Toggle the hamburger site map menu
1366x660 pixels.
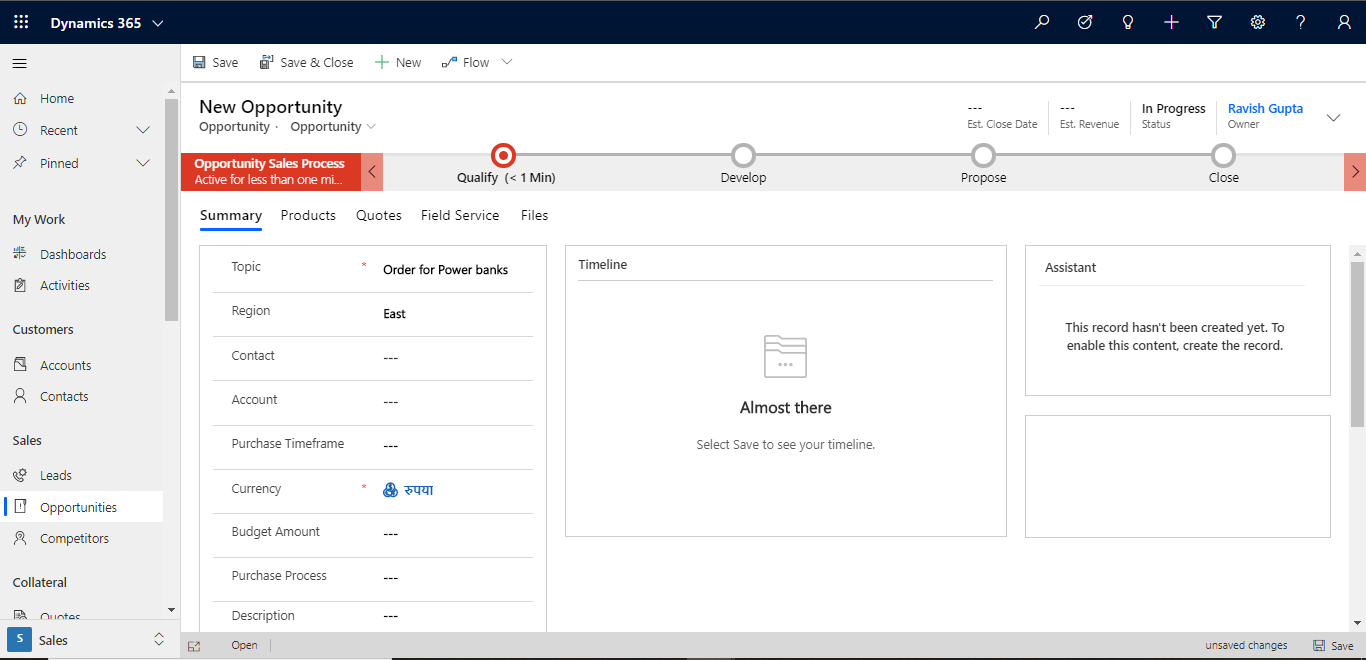(20, 63)
